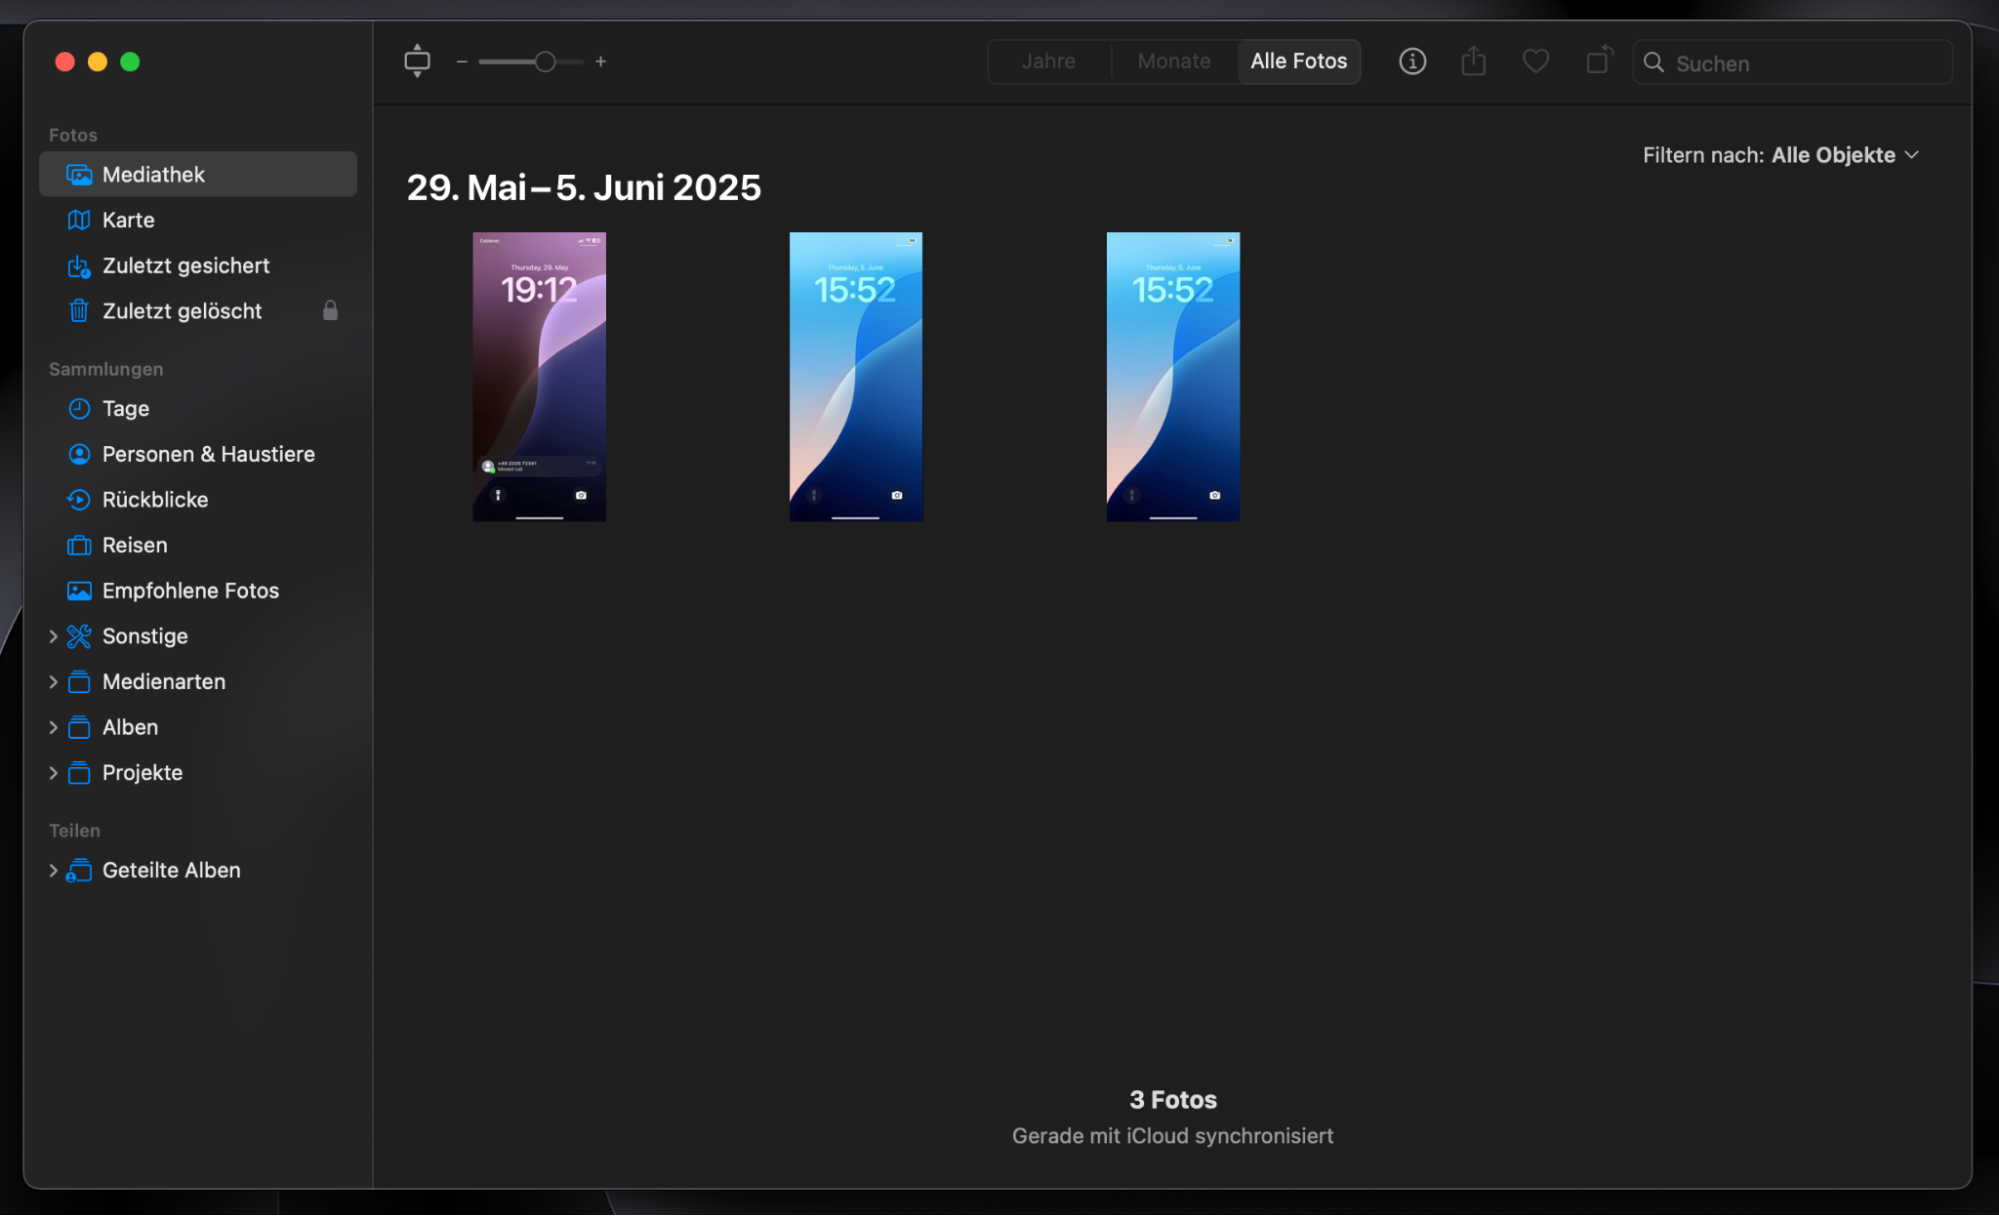Click the rotate image icon
The image size is (1999, 1216).
click(x=1598, y=61)
